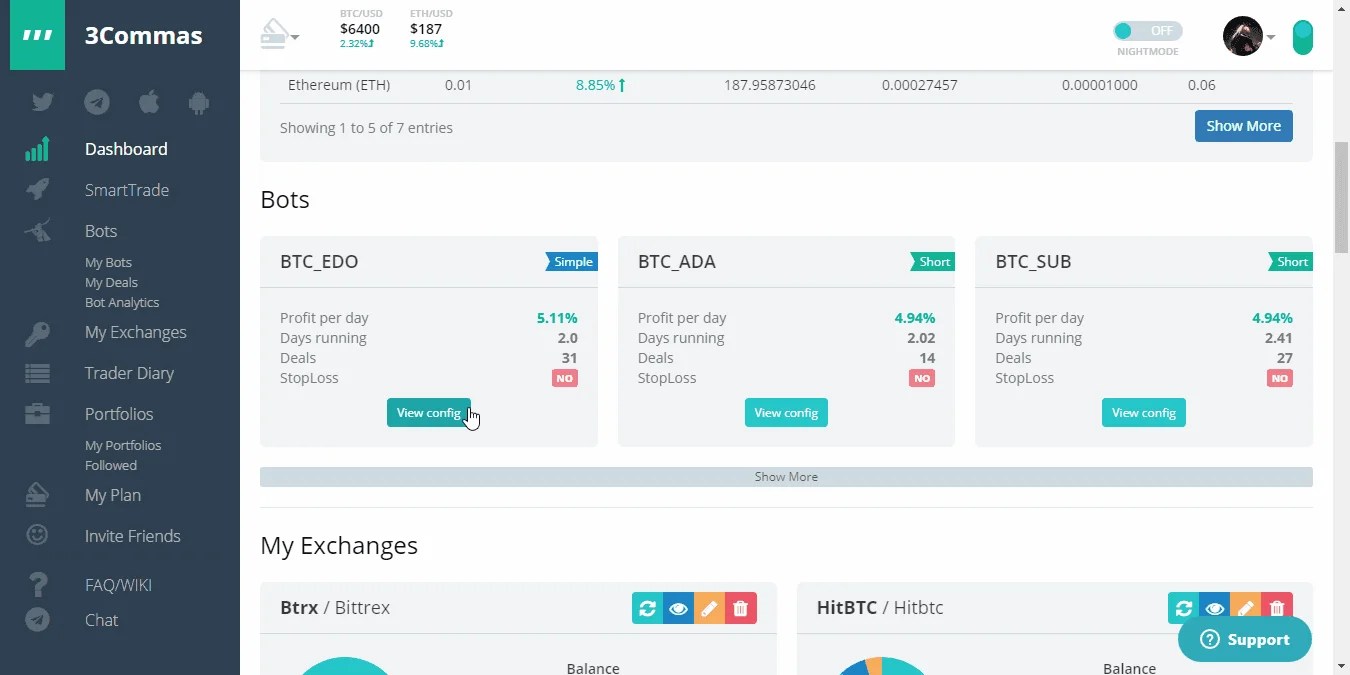Viewport: 1350px width, 675px height.
Task: Open the profile avatar dropdown
Action: pos(1243,36)
